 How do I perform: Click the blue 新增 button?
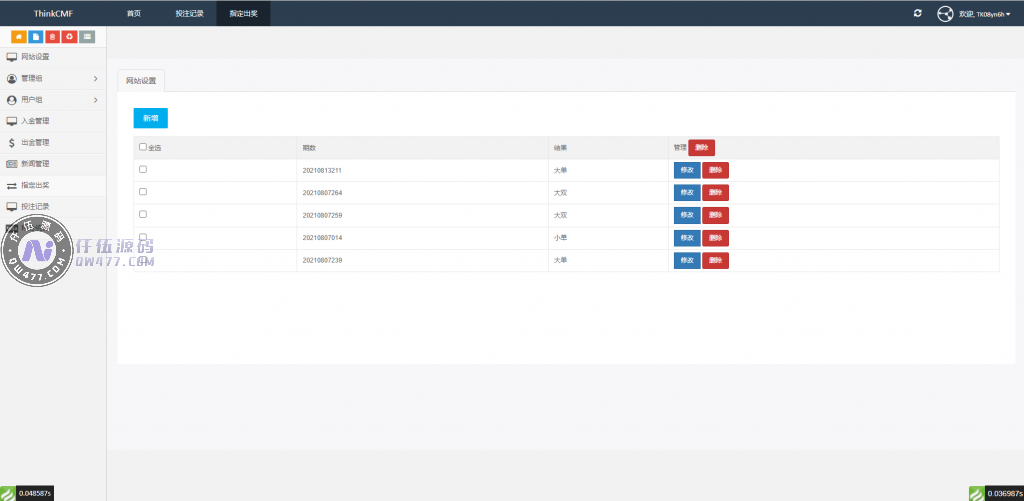pos(150,118)
